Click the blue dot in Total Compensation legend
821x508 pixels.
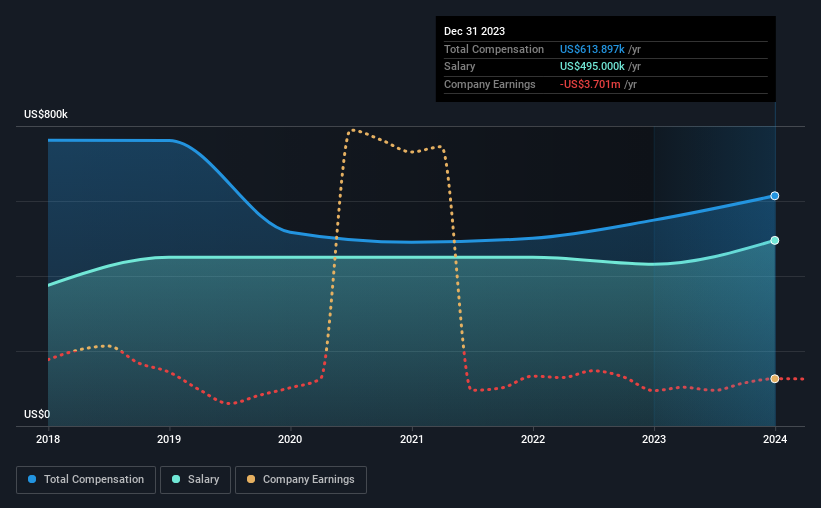click(x=32, y=479)
